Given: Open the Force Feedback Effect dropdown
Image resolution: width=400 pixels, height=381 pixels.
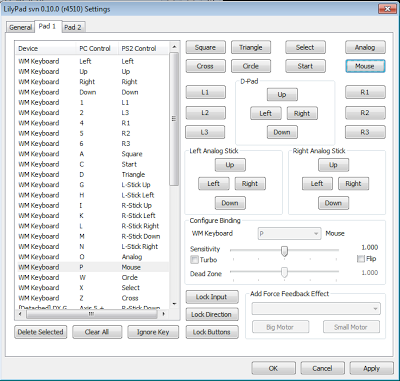Looking at the screenshot, I should pyautogui.click(x=316, y=309).
